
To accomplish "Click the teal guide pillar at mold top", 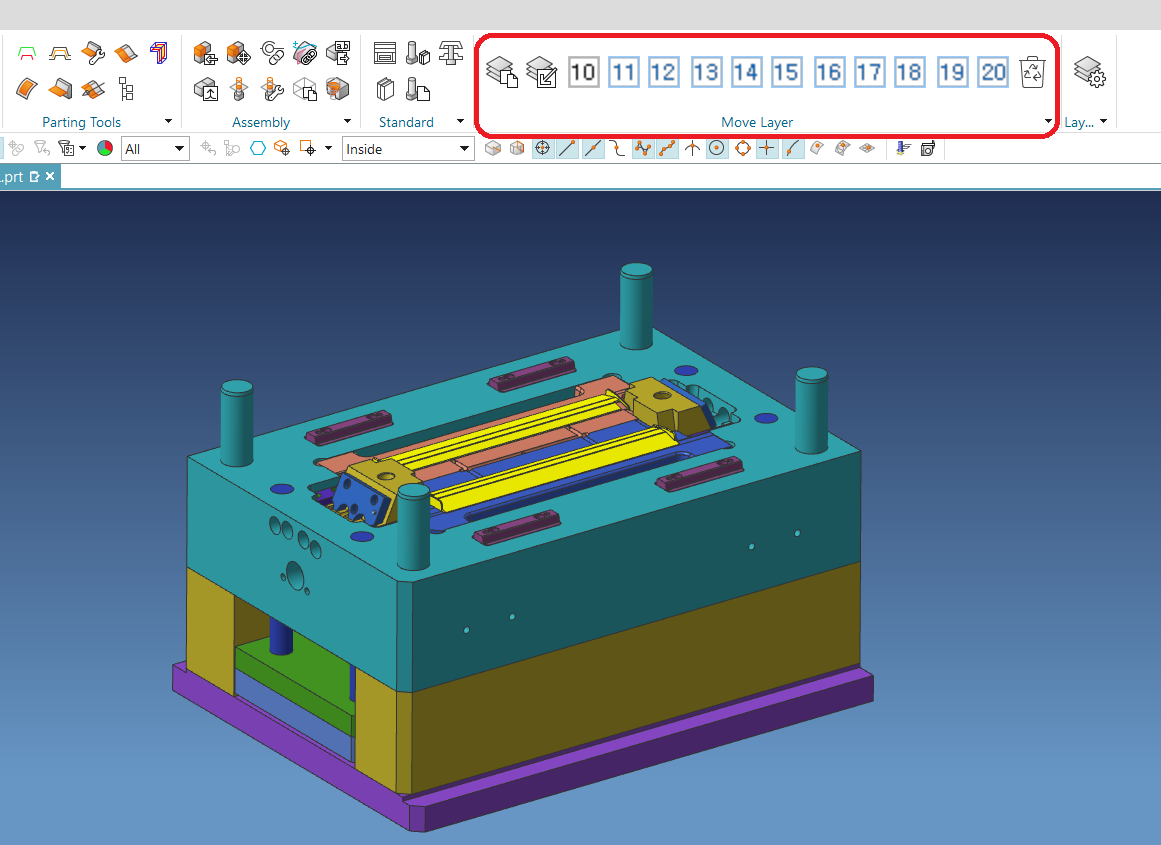I will 636,305.
